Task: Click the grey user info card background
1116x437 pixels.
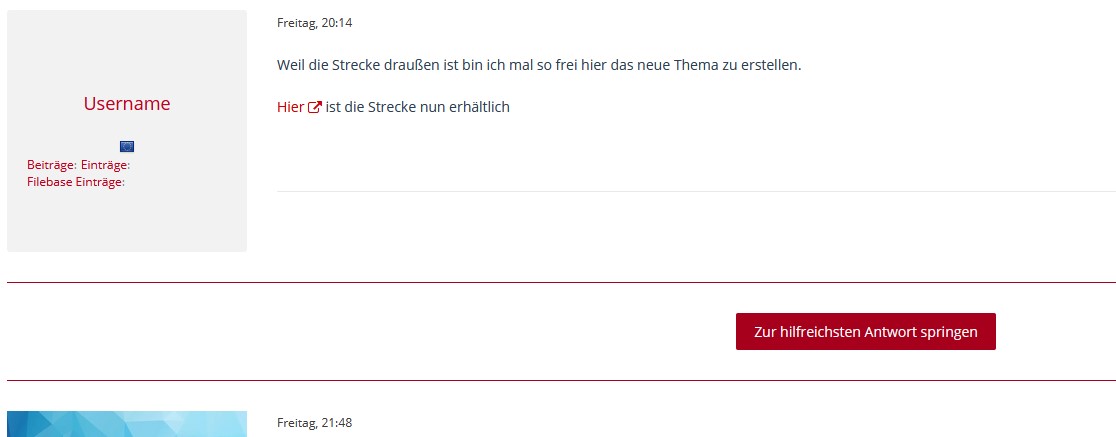Action: point(127,220)
